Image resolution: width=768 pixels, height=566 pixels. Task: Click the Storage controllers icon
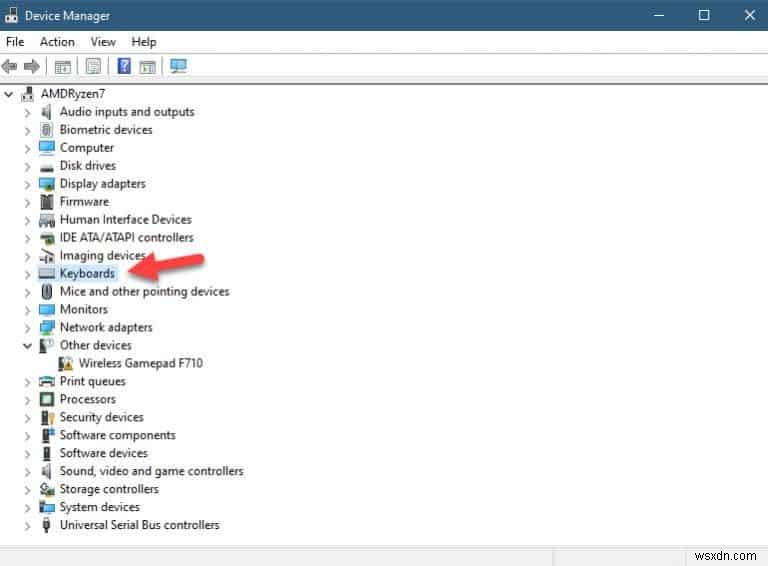click(x=47, y=489)
